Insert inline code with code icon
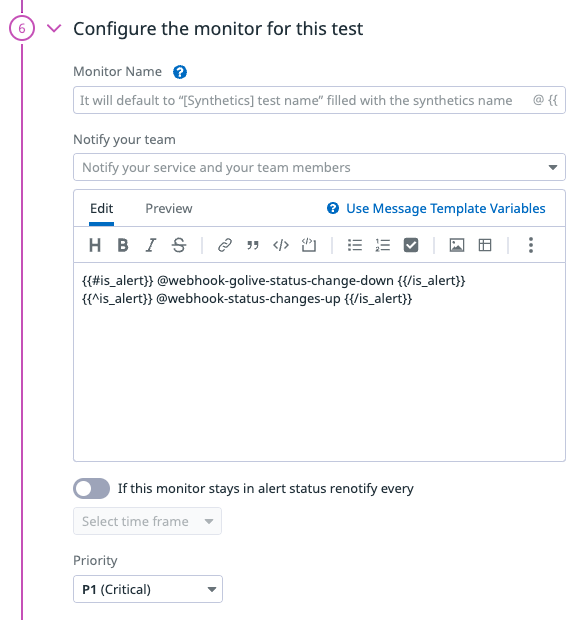Image resolution: width=587 pixels, height=620 pixels. (281, 245)
